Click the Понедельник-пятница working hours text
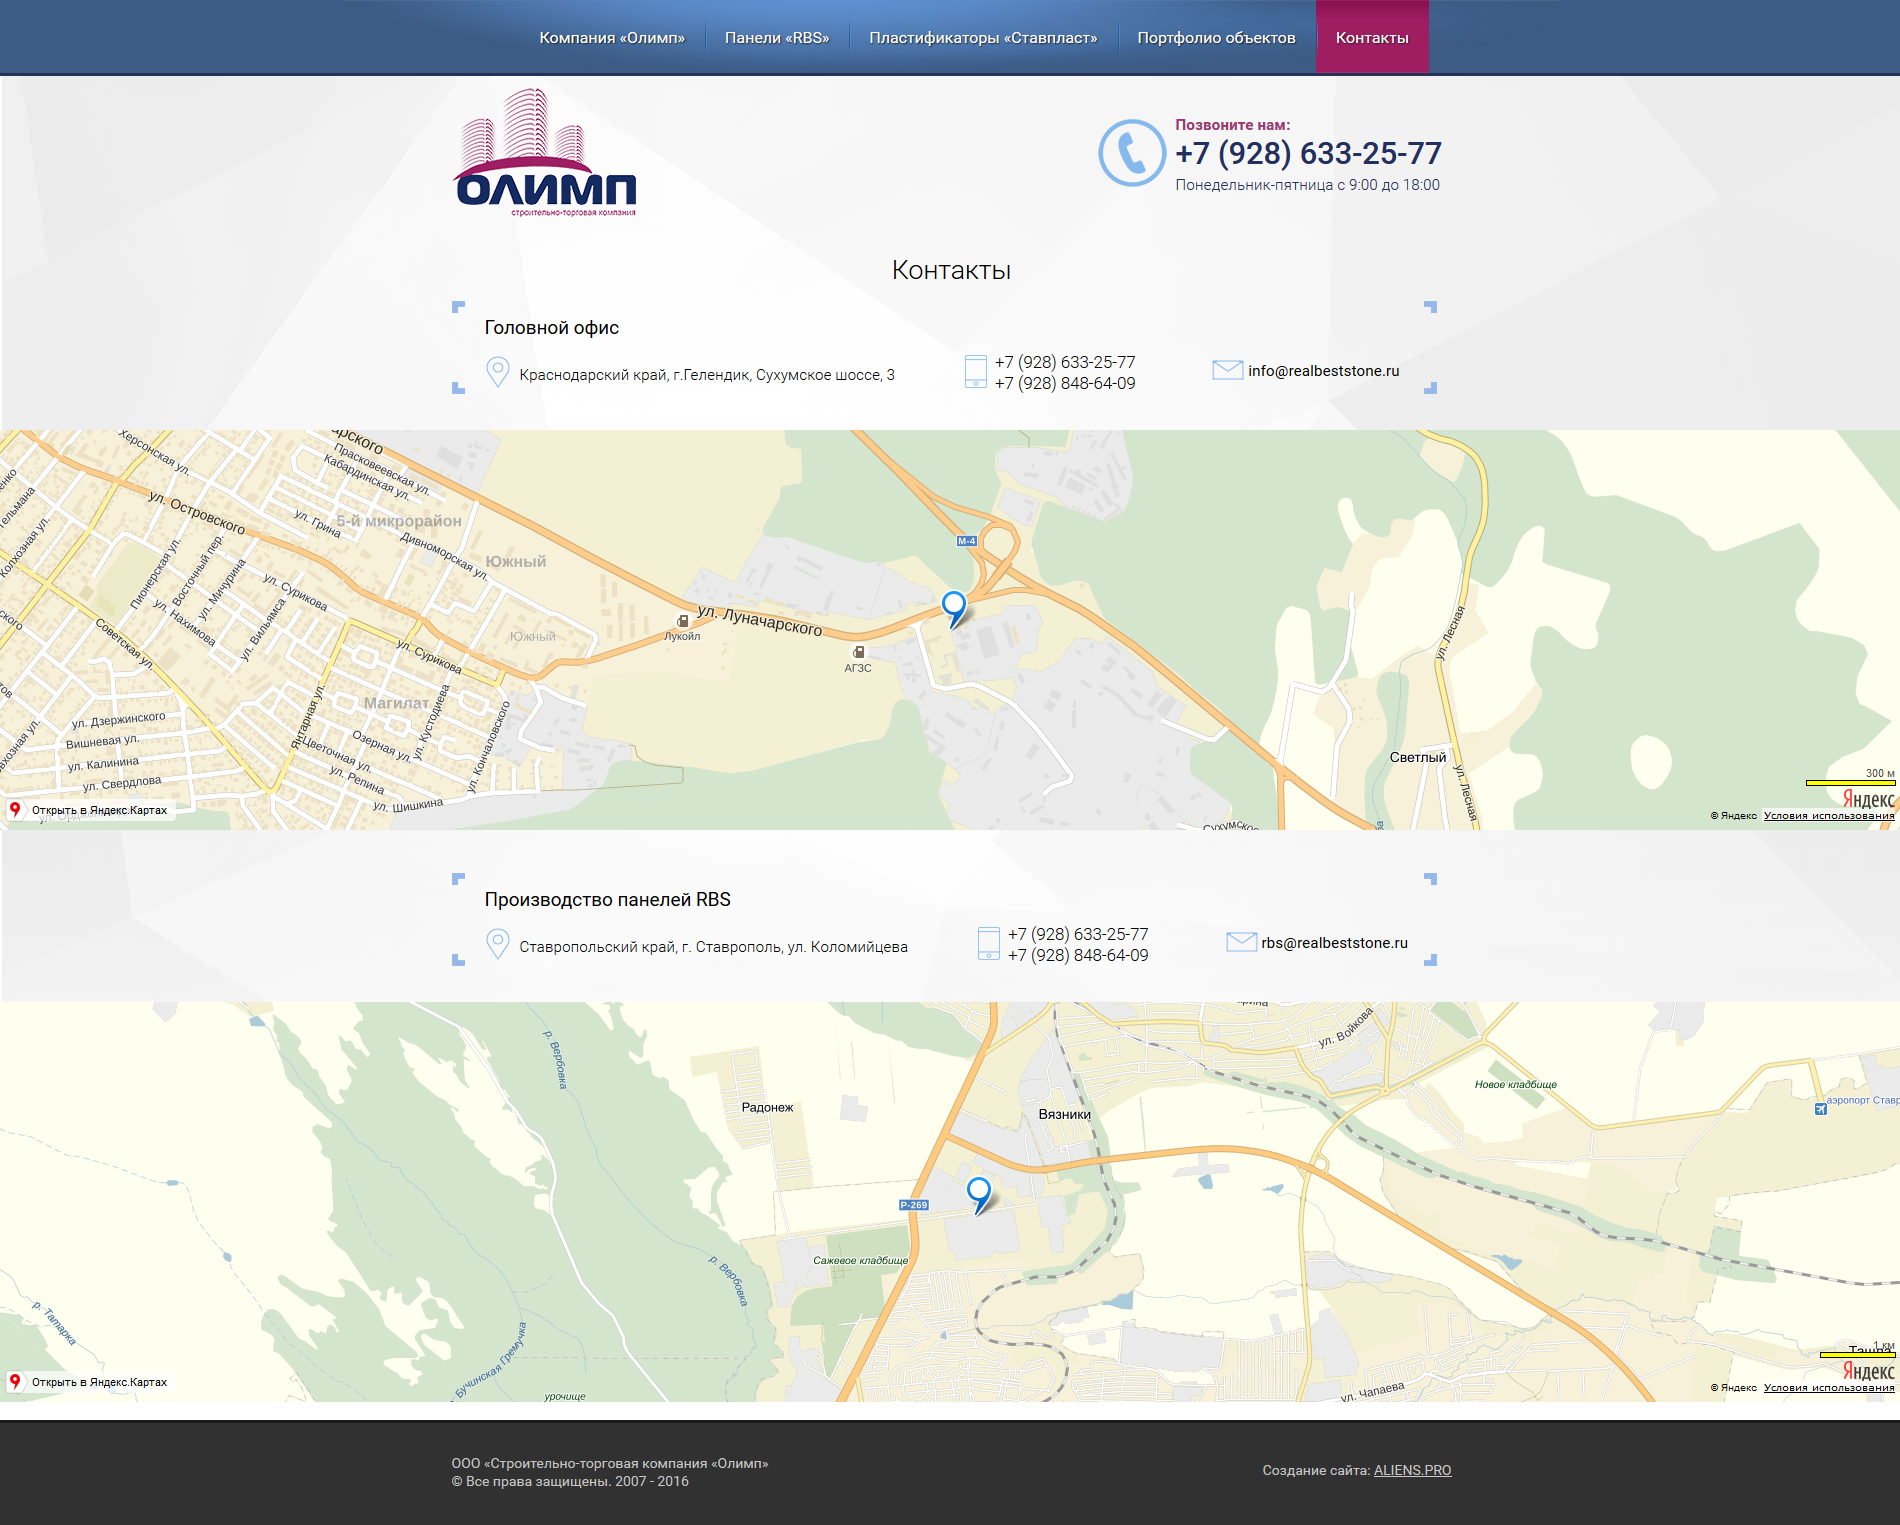Viewport: 1900px width, 1525px height. 1307,185
